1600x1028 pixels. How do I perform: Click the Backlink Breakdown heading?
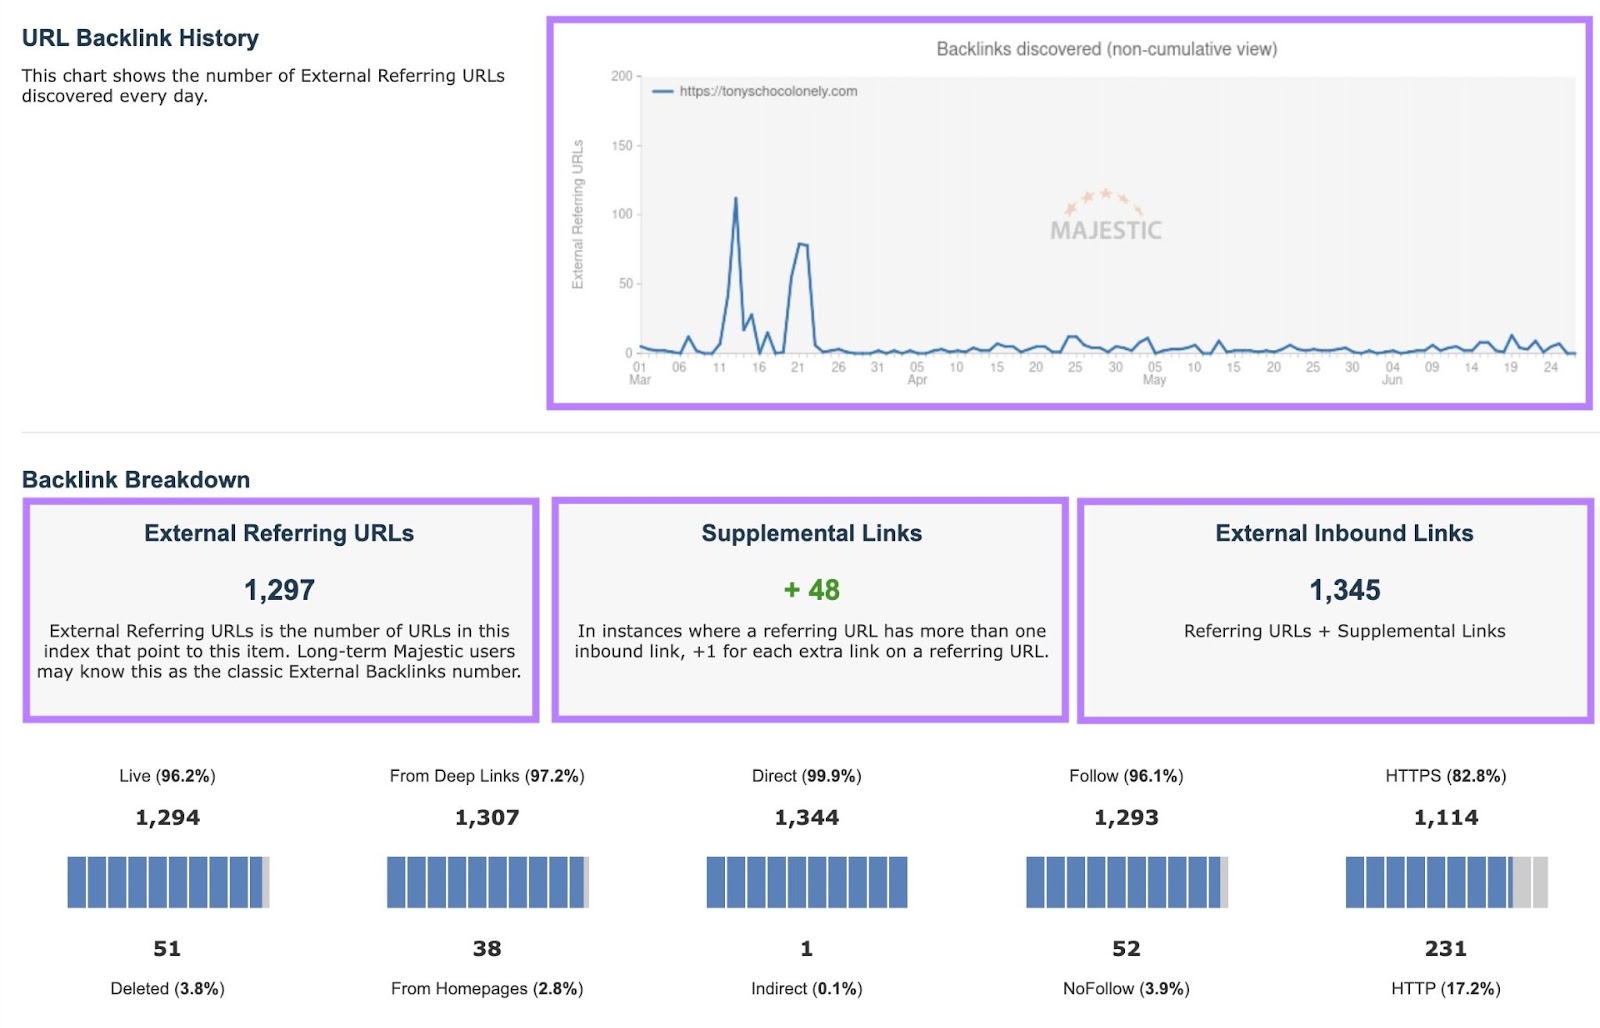click(136, 480)
